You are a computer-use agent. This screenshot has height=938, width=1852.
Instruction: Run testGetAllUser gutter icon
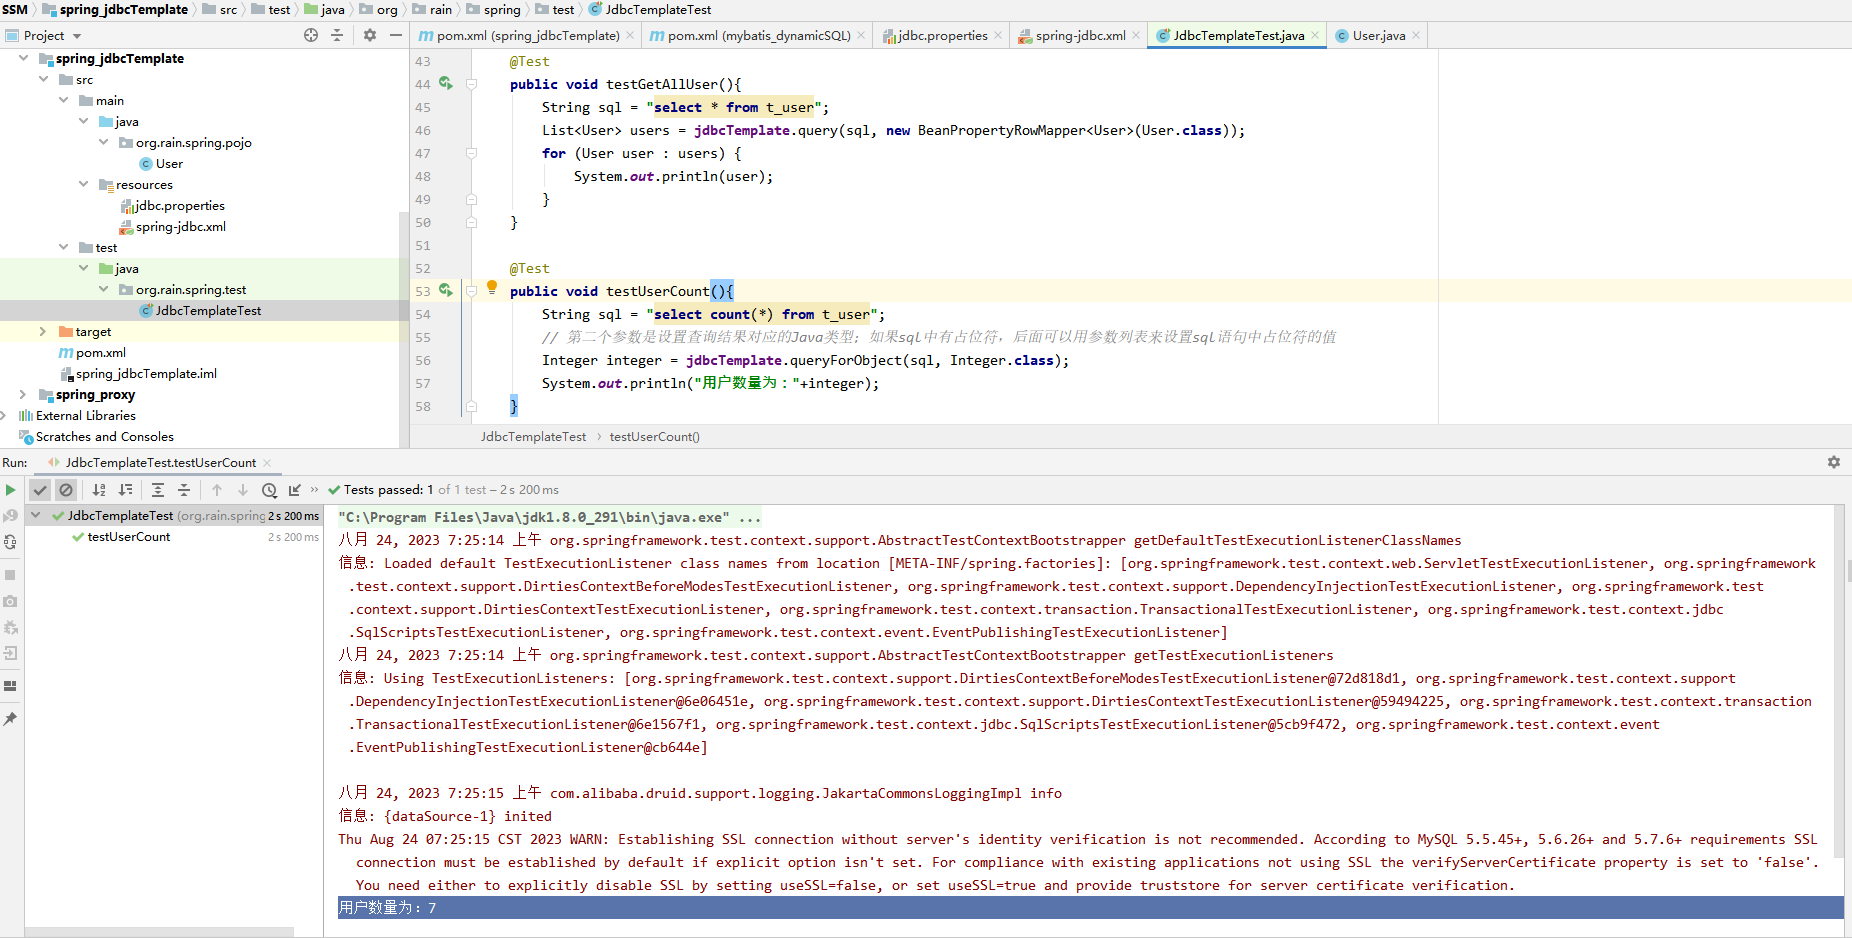[446, 84]
